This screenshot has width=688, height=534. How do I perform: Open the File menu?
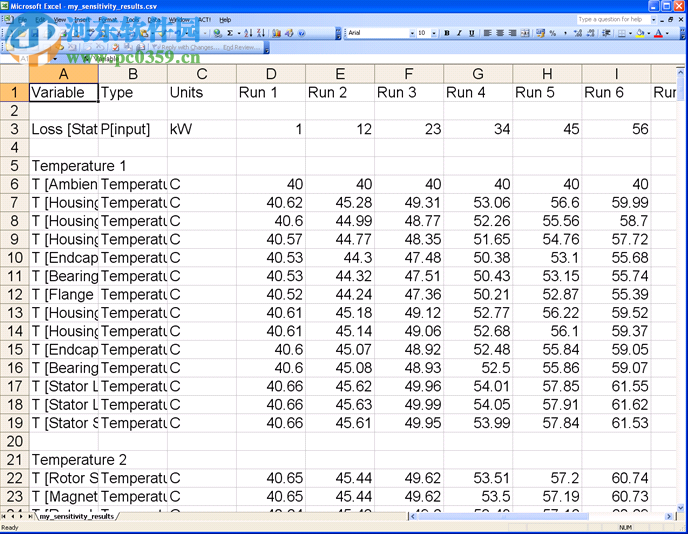(x=22, y=20)
